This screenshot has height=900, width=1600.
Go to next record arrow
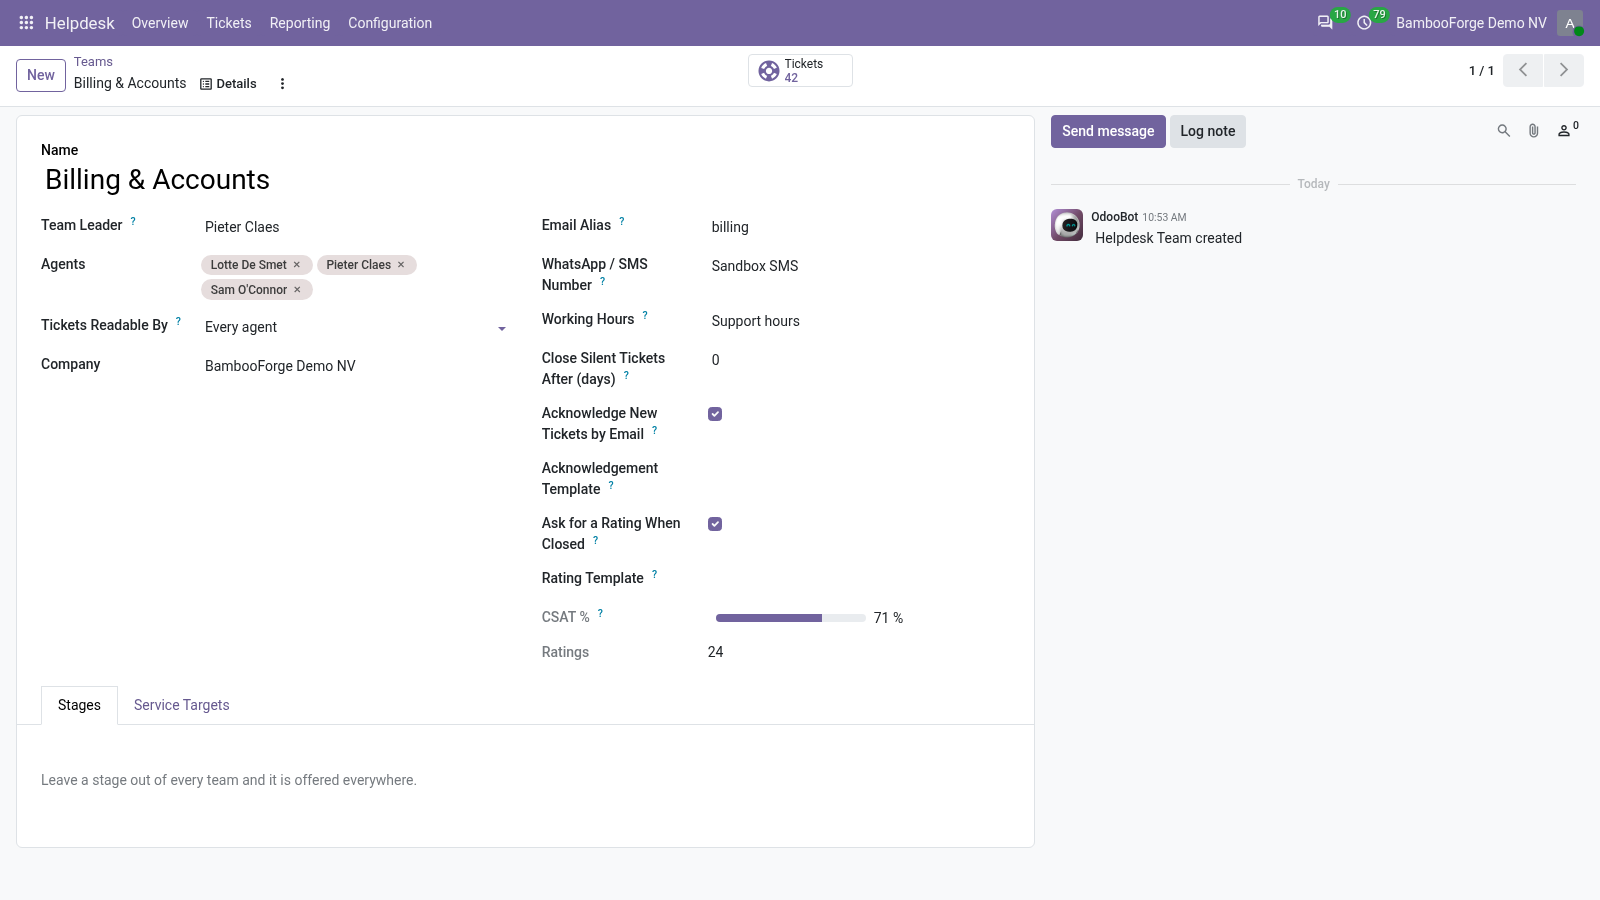(x=1564, y=70)
